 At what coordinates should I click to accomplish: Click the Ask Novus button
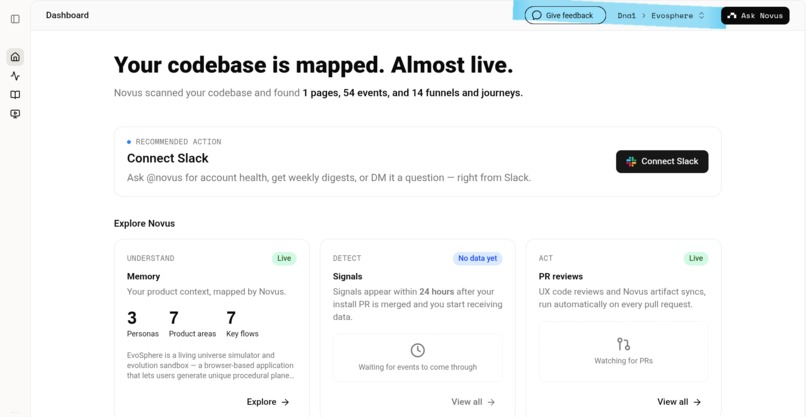(x=755, y=15)
